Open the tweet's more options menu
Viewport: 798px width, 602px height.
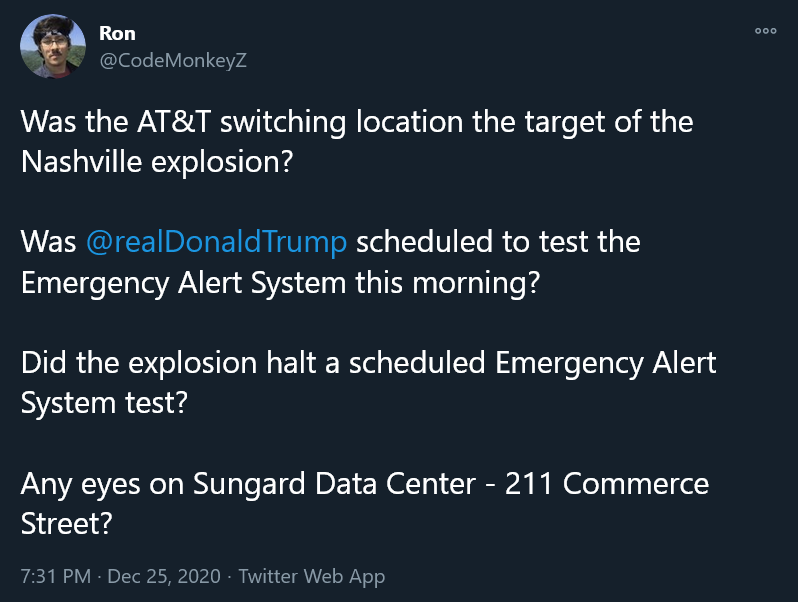tap(765, 31)
